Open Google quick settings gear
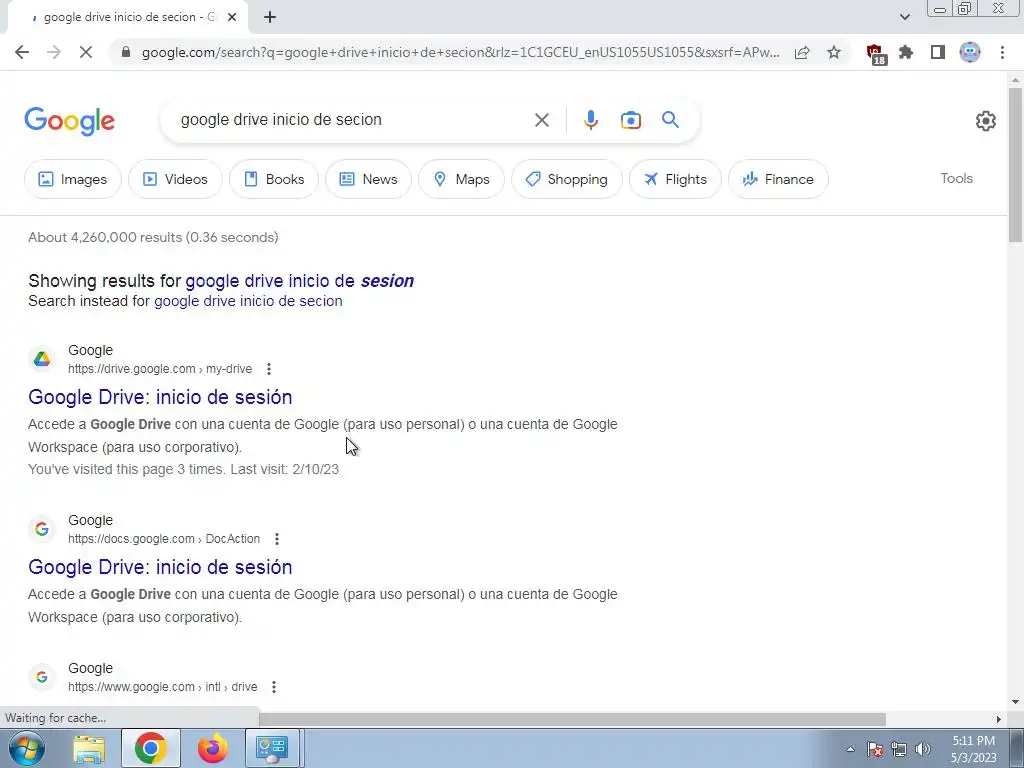The image size is (1024, 768). tap(985, 121)
